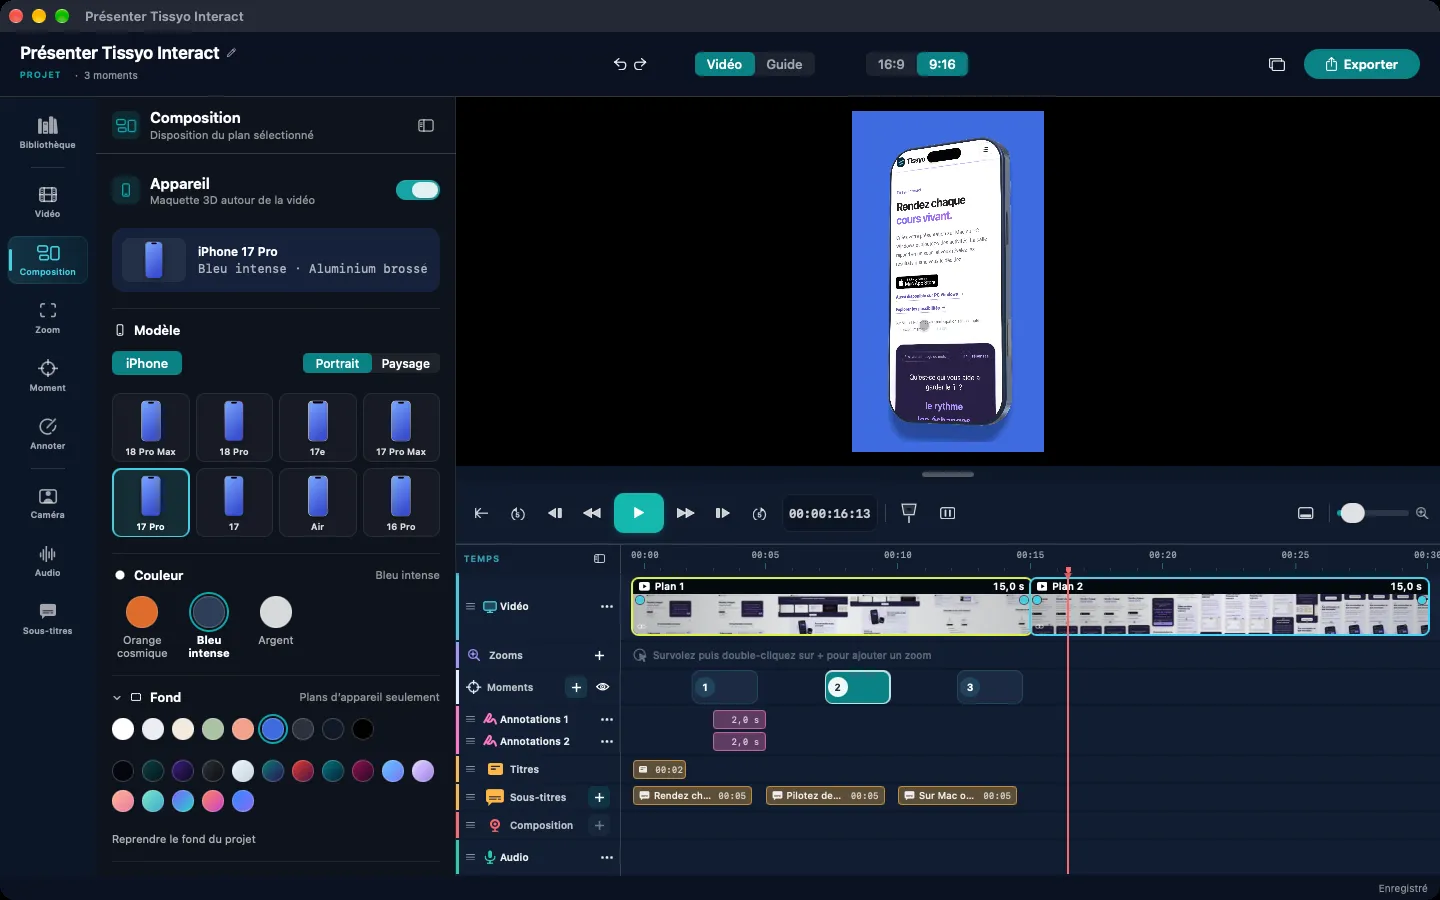The width and height of the screenshot is (1440, 900).
Task: Collapse the Fond section chevron
Action: (x=117, y=698)
